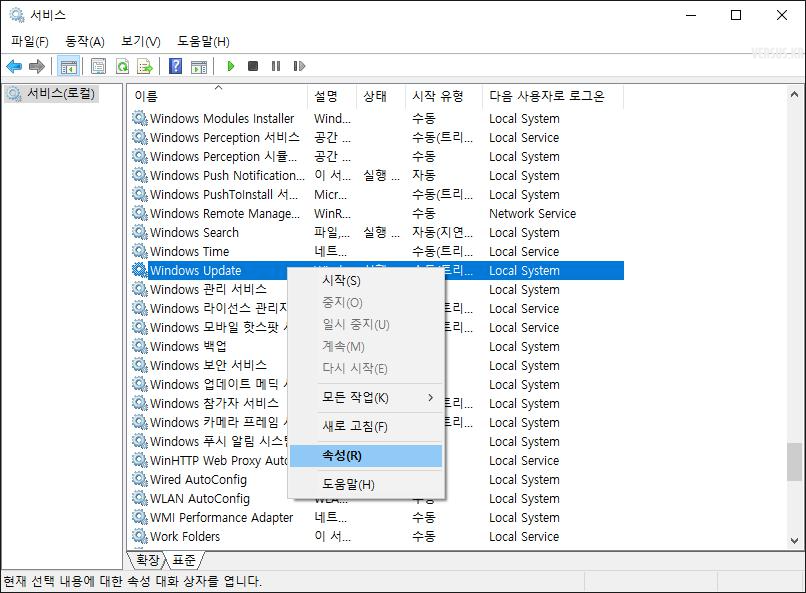Click scrollbar down arrow
Screen dimensions: 806x593
click(794, 541)
